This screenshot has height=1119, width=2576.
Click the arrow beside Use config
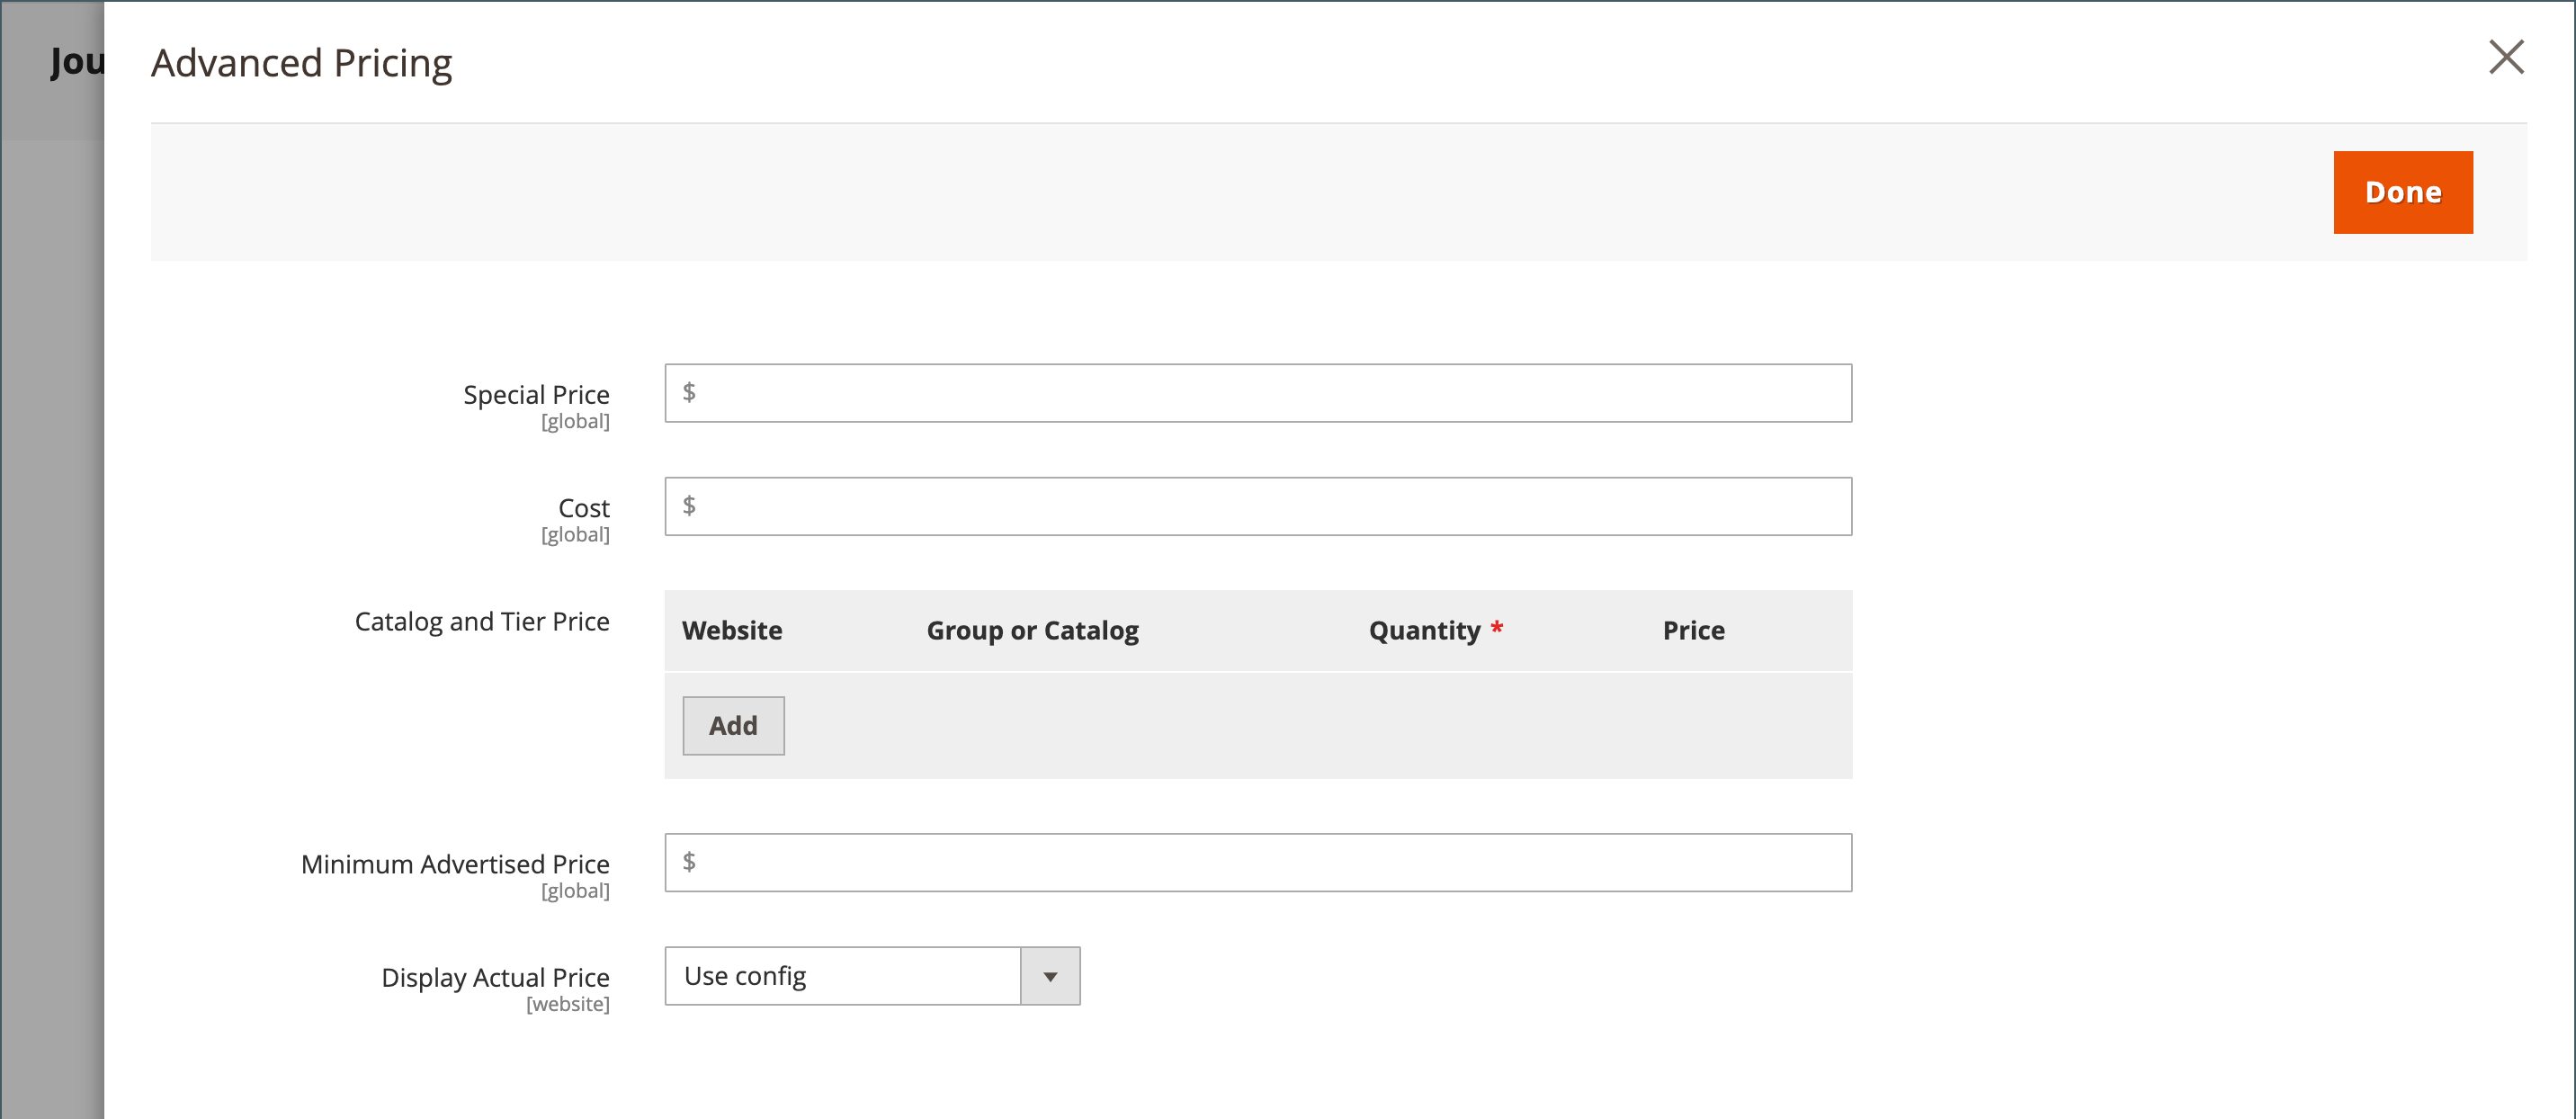1049,976
